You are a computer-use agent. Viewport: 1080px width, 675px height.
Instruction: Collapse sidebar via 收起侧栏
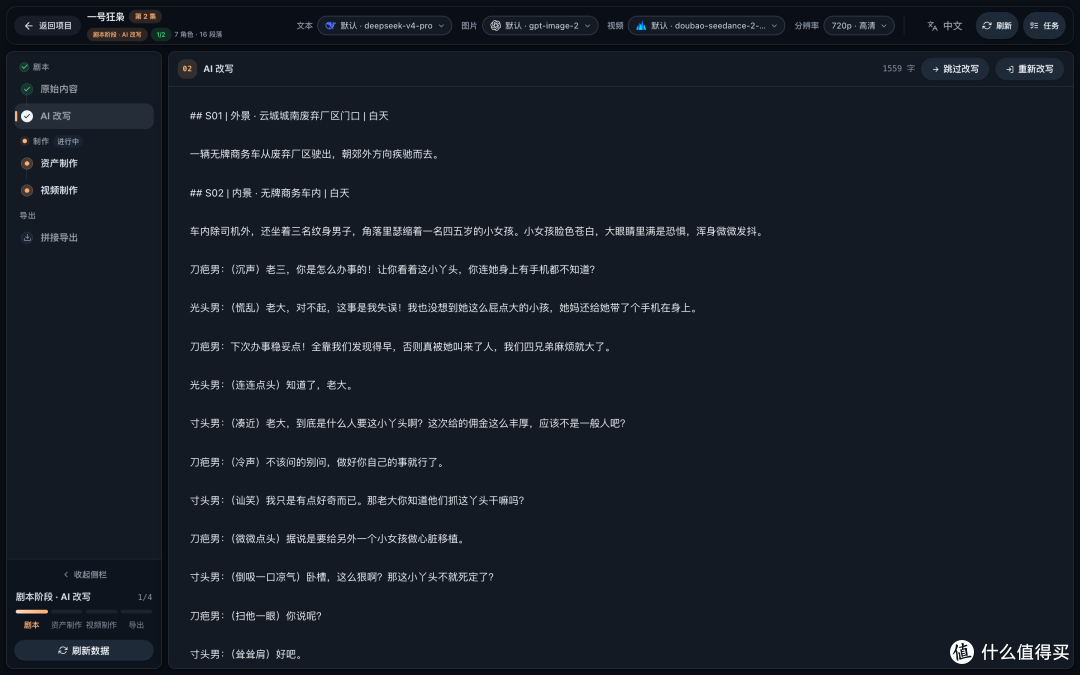(85, 574)
